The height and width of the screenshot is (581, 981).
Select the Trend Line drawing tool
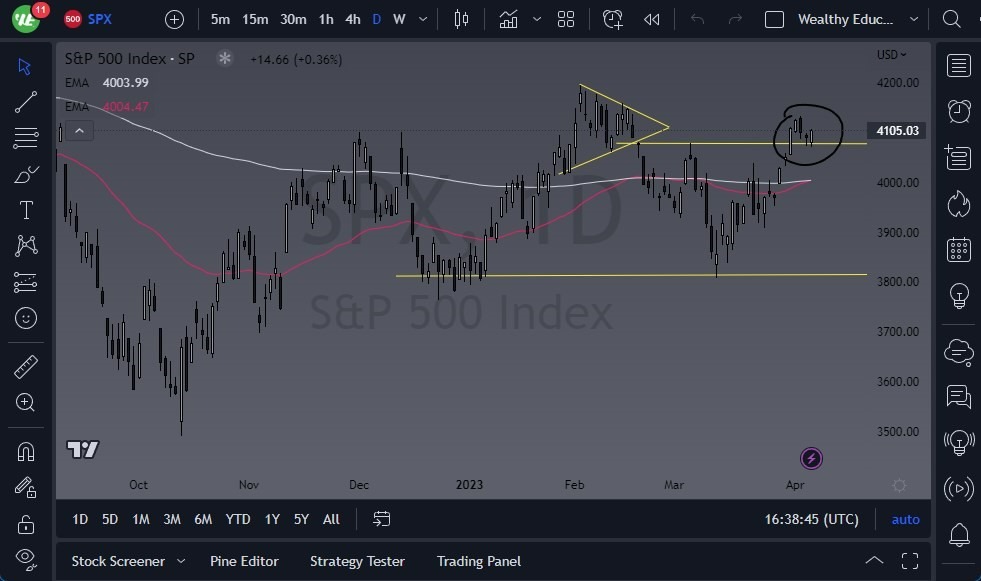point(25,102)
